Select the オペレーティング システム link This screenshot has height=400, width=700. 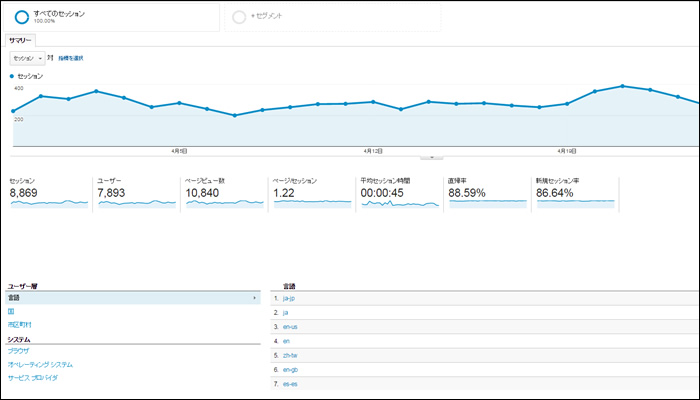pos(40,365)
